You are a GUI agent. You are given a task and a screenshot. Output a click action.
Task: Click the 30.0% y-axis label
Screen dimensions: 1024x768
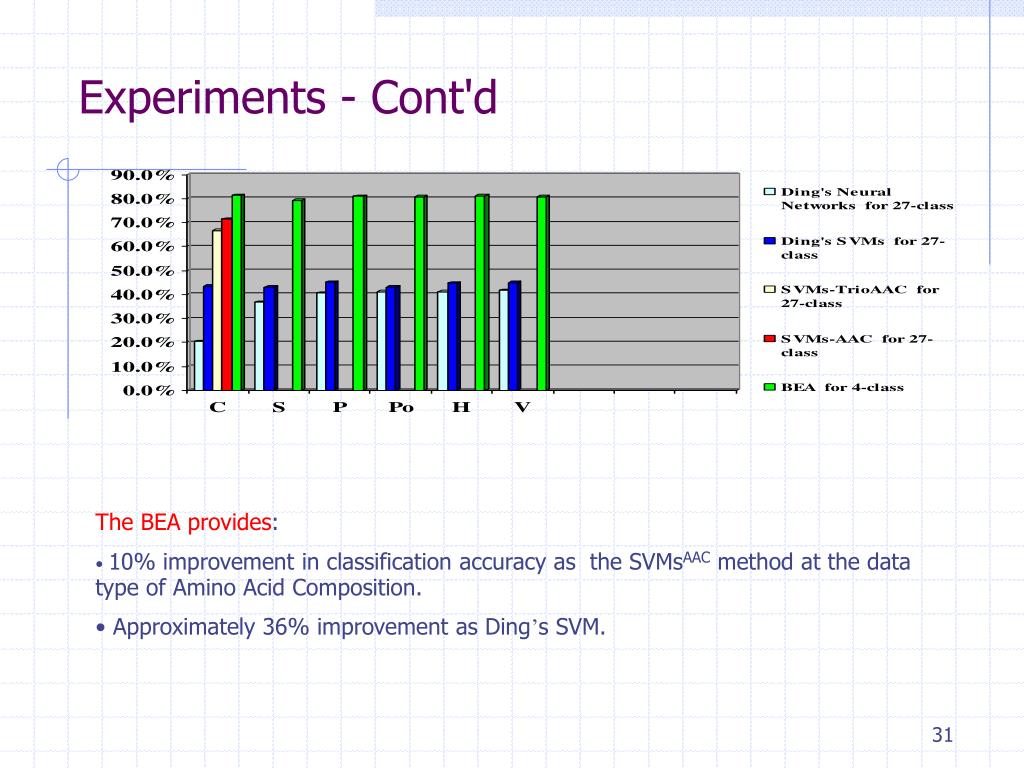[x=142, y=318]
